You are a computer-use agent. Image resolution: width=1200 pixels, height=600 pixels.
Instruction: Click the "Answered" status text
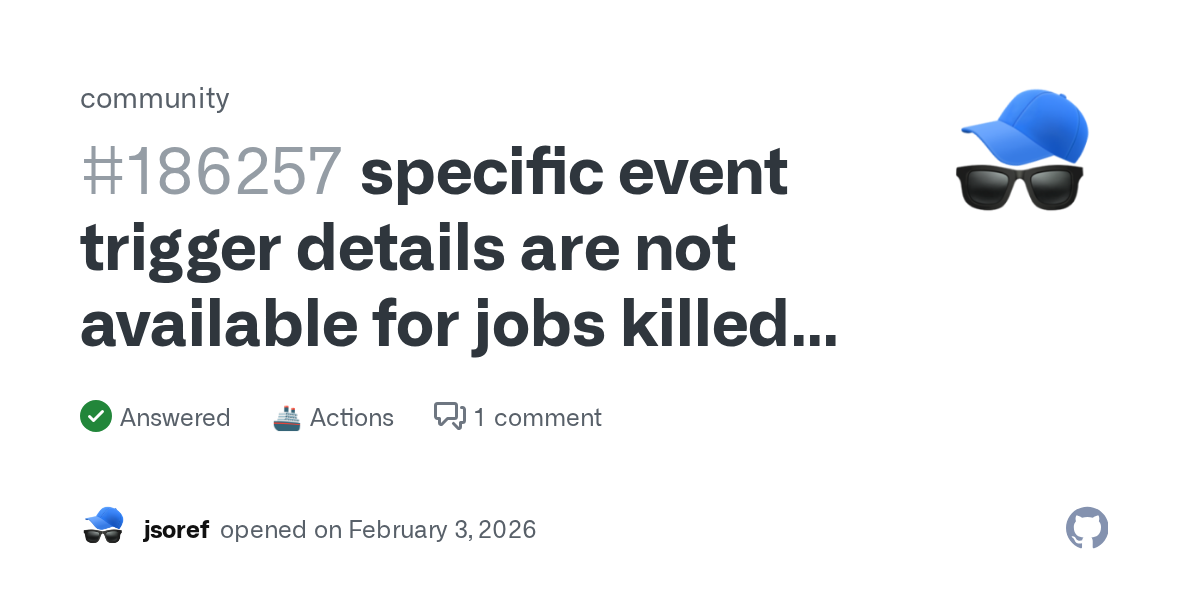click(175, 417)
